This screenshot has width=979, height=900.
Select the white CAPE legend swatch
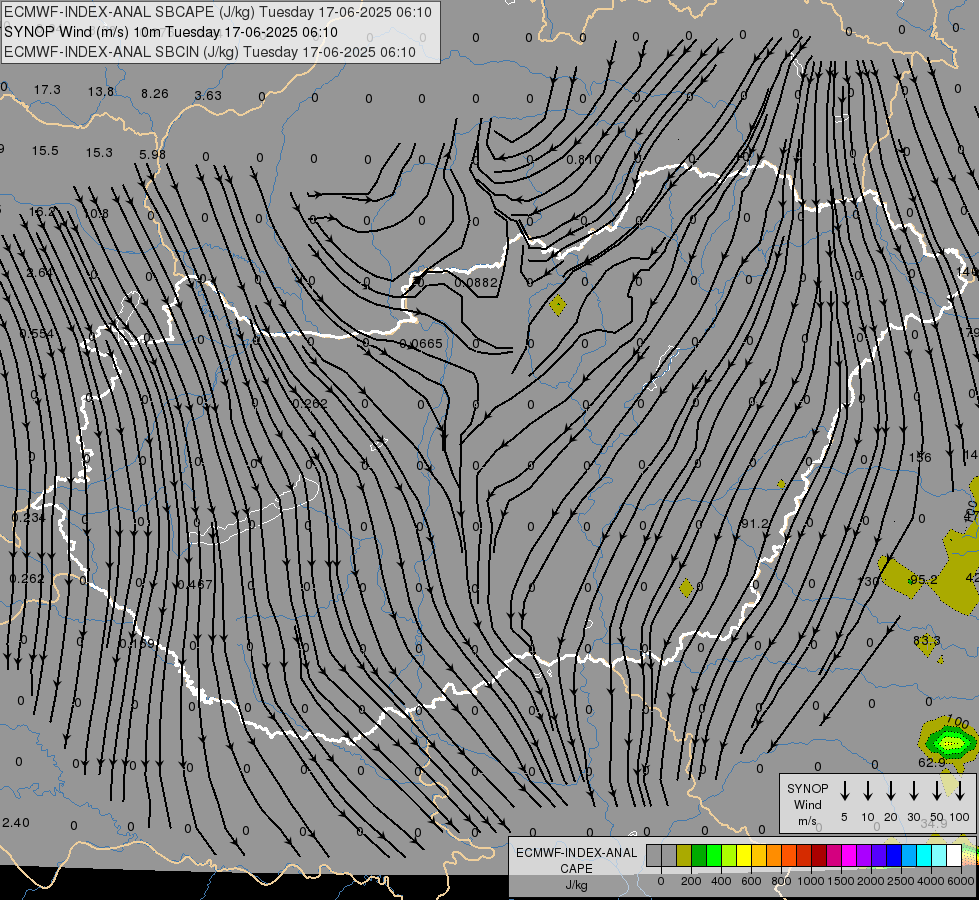point(953,855)
